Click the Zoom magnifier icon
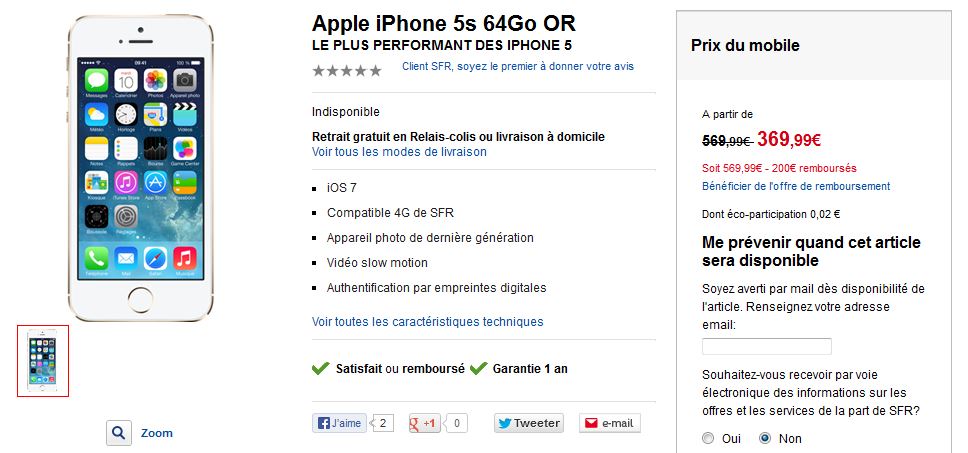This screenshot has width=968, height=453. (x=119, y=433)
